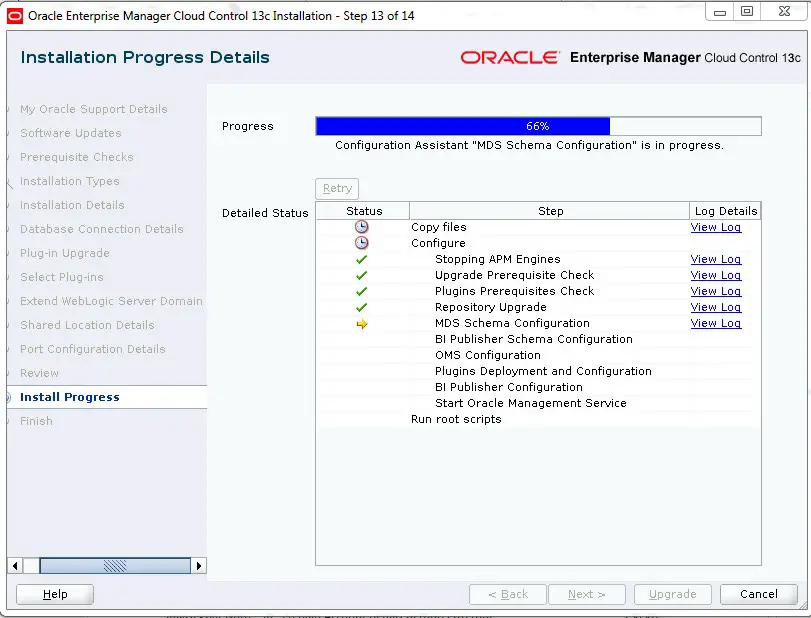This screenshot has width=811, height=618.
Task: Click the Help button
Action: click(55, 594)
